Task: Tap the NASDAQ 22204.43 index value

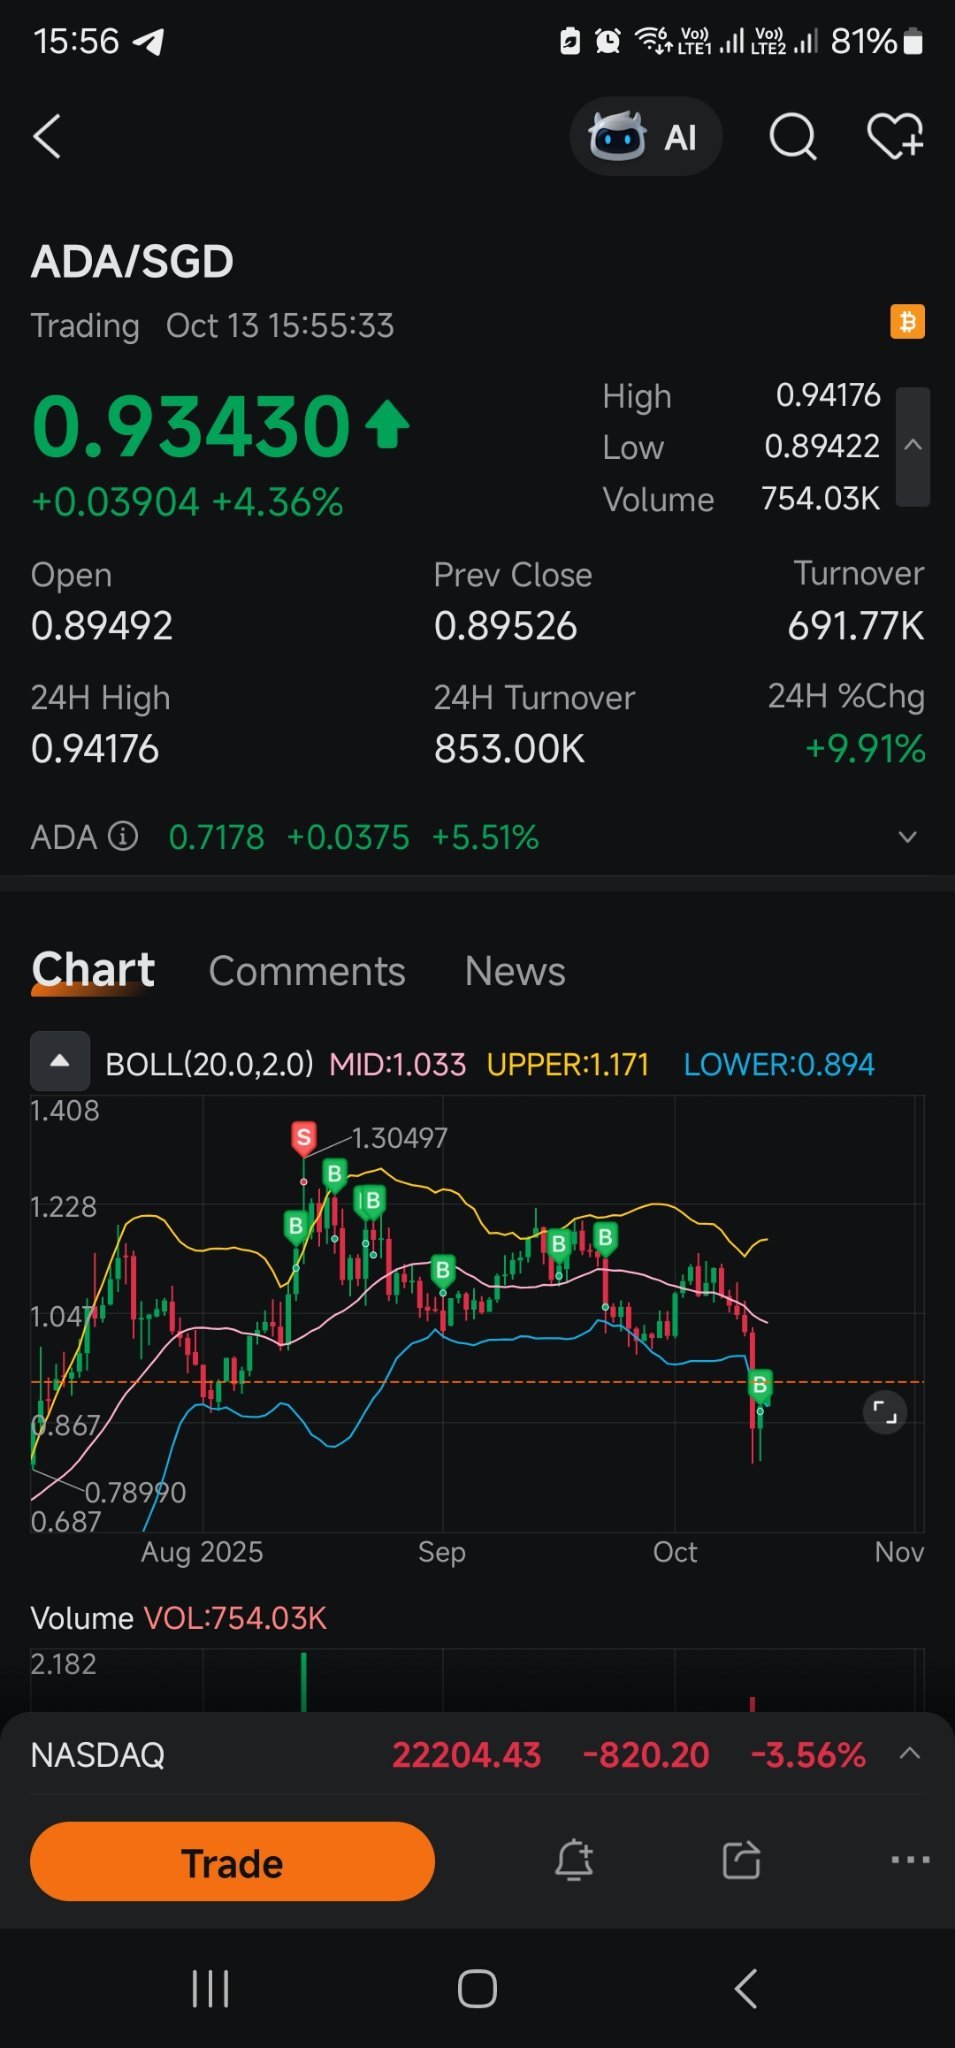Action: point(466,1755)
